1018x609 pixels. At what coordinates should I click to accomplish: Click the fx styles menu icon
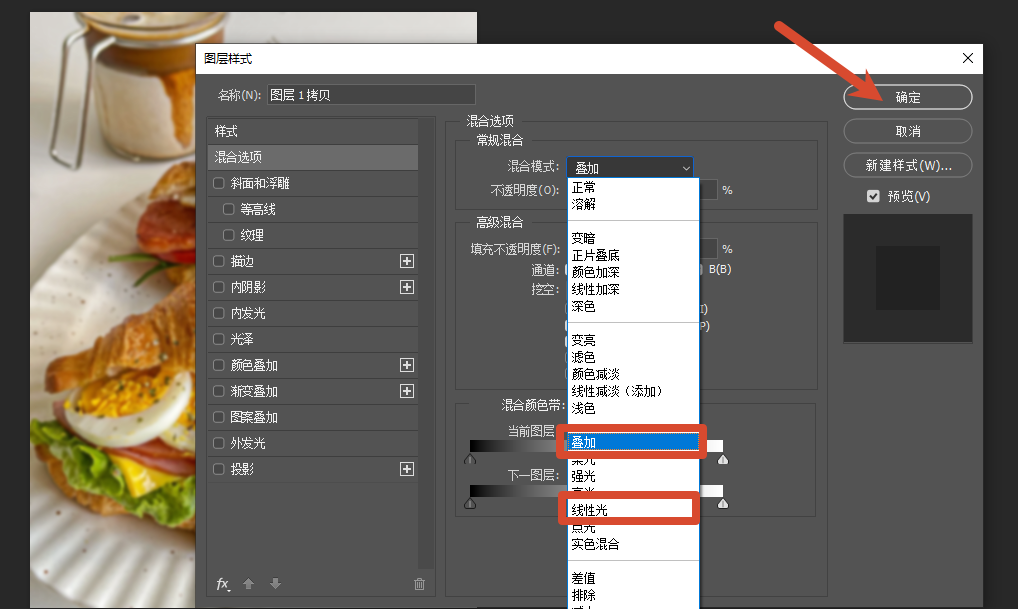click(x=223, y=584)
